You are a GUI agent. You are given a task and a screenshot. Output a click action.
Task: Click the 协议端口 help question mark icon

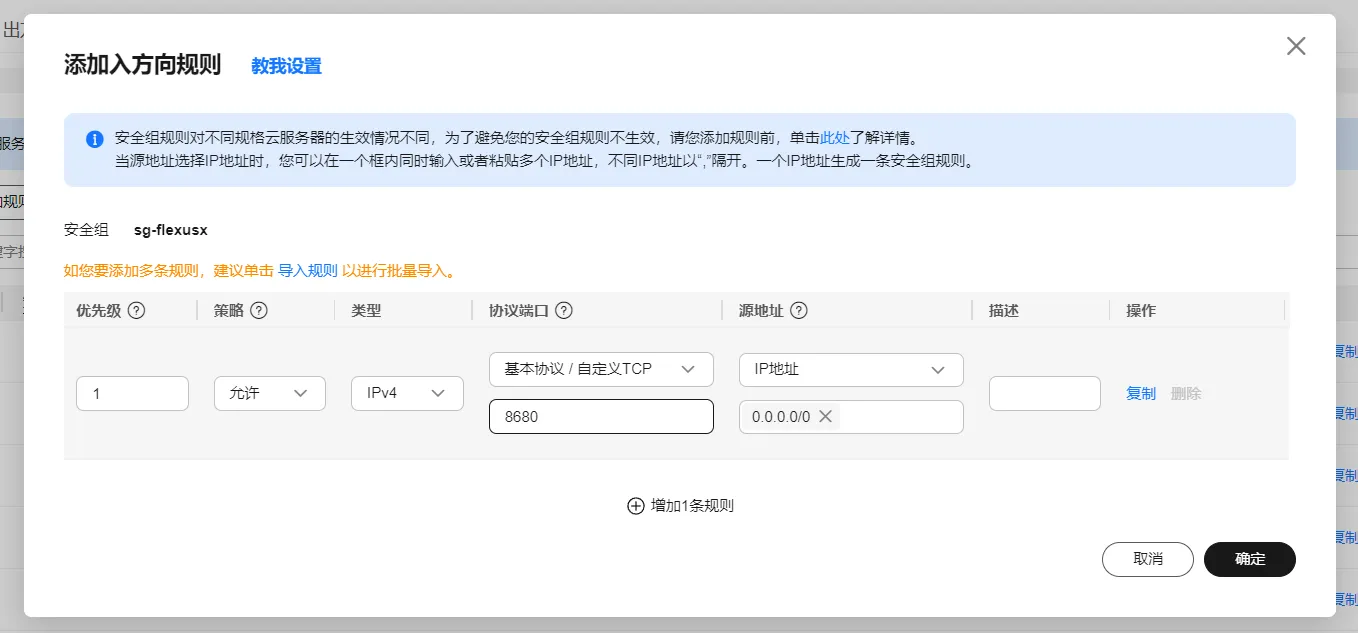[564, 311]
